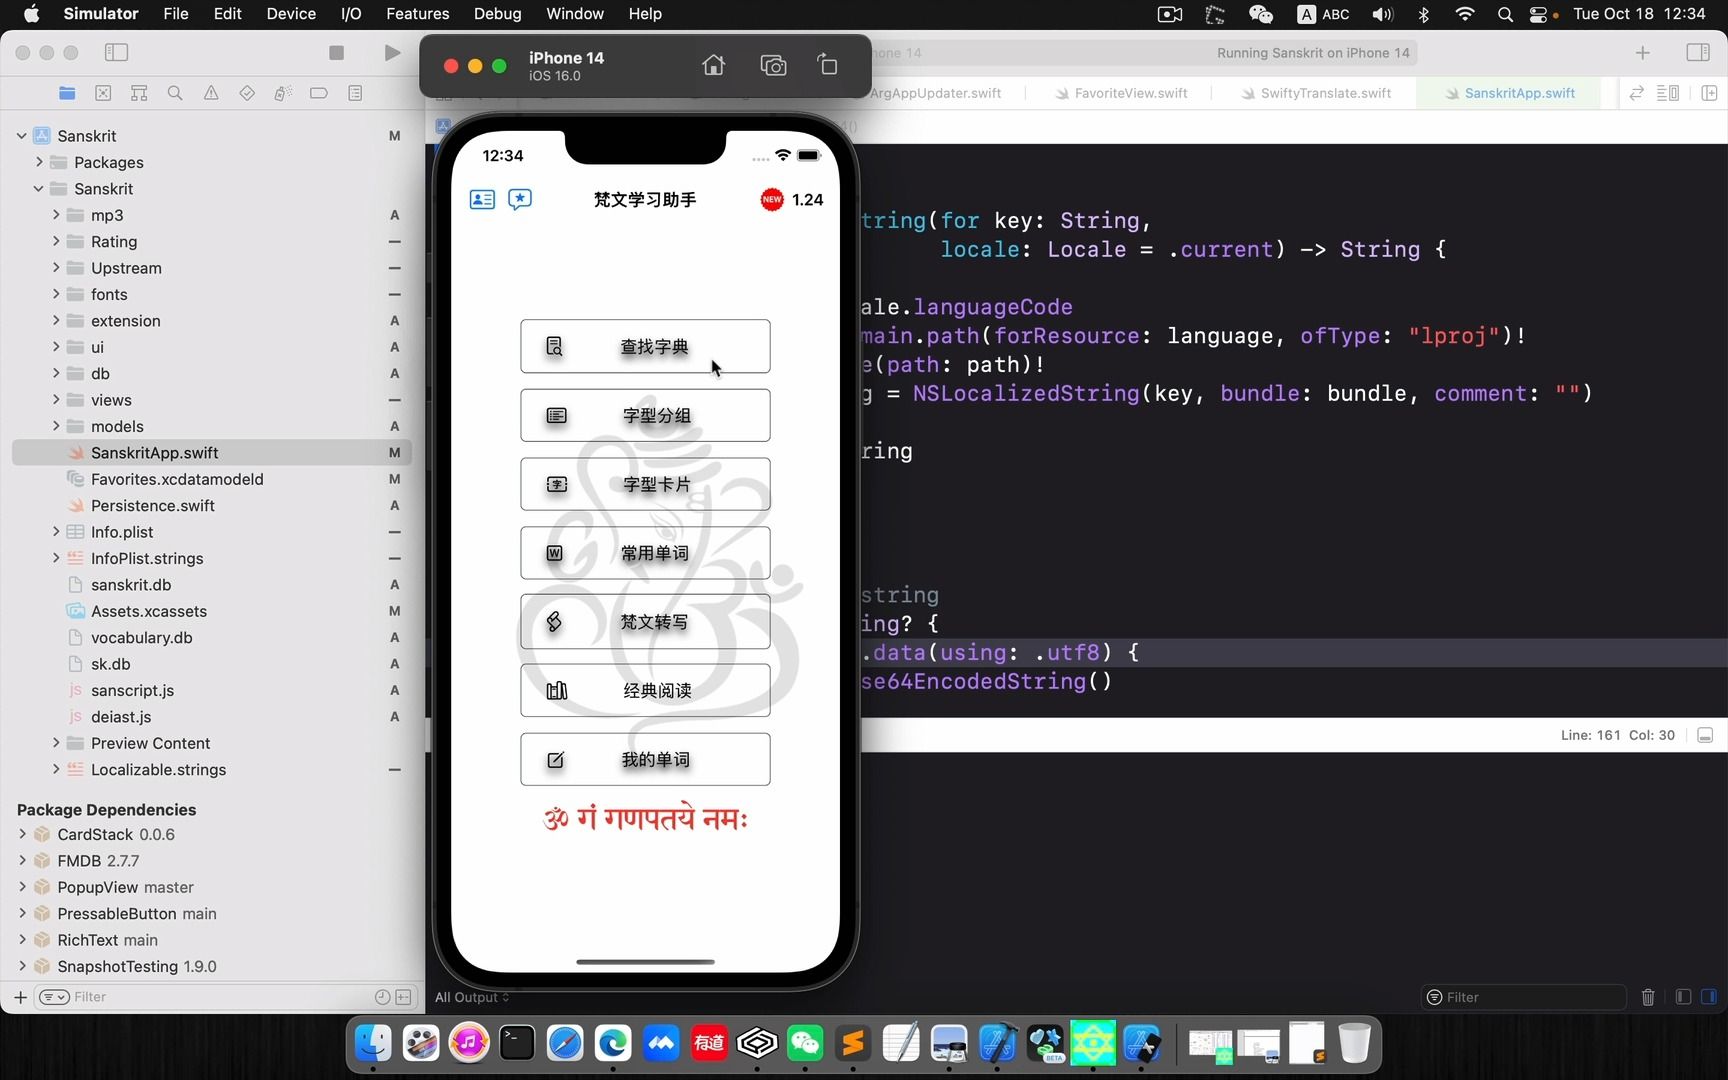Open the favorites star bubble icon in the app
The height and width of the screenshot is (1080, 1728).
[x=520, y=199]
